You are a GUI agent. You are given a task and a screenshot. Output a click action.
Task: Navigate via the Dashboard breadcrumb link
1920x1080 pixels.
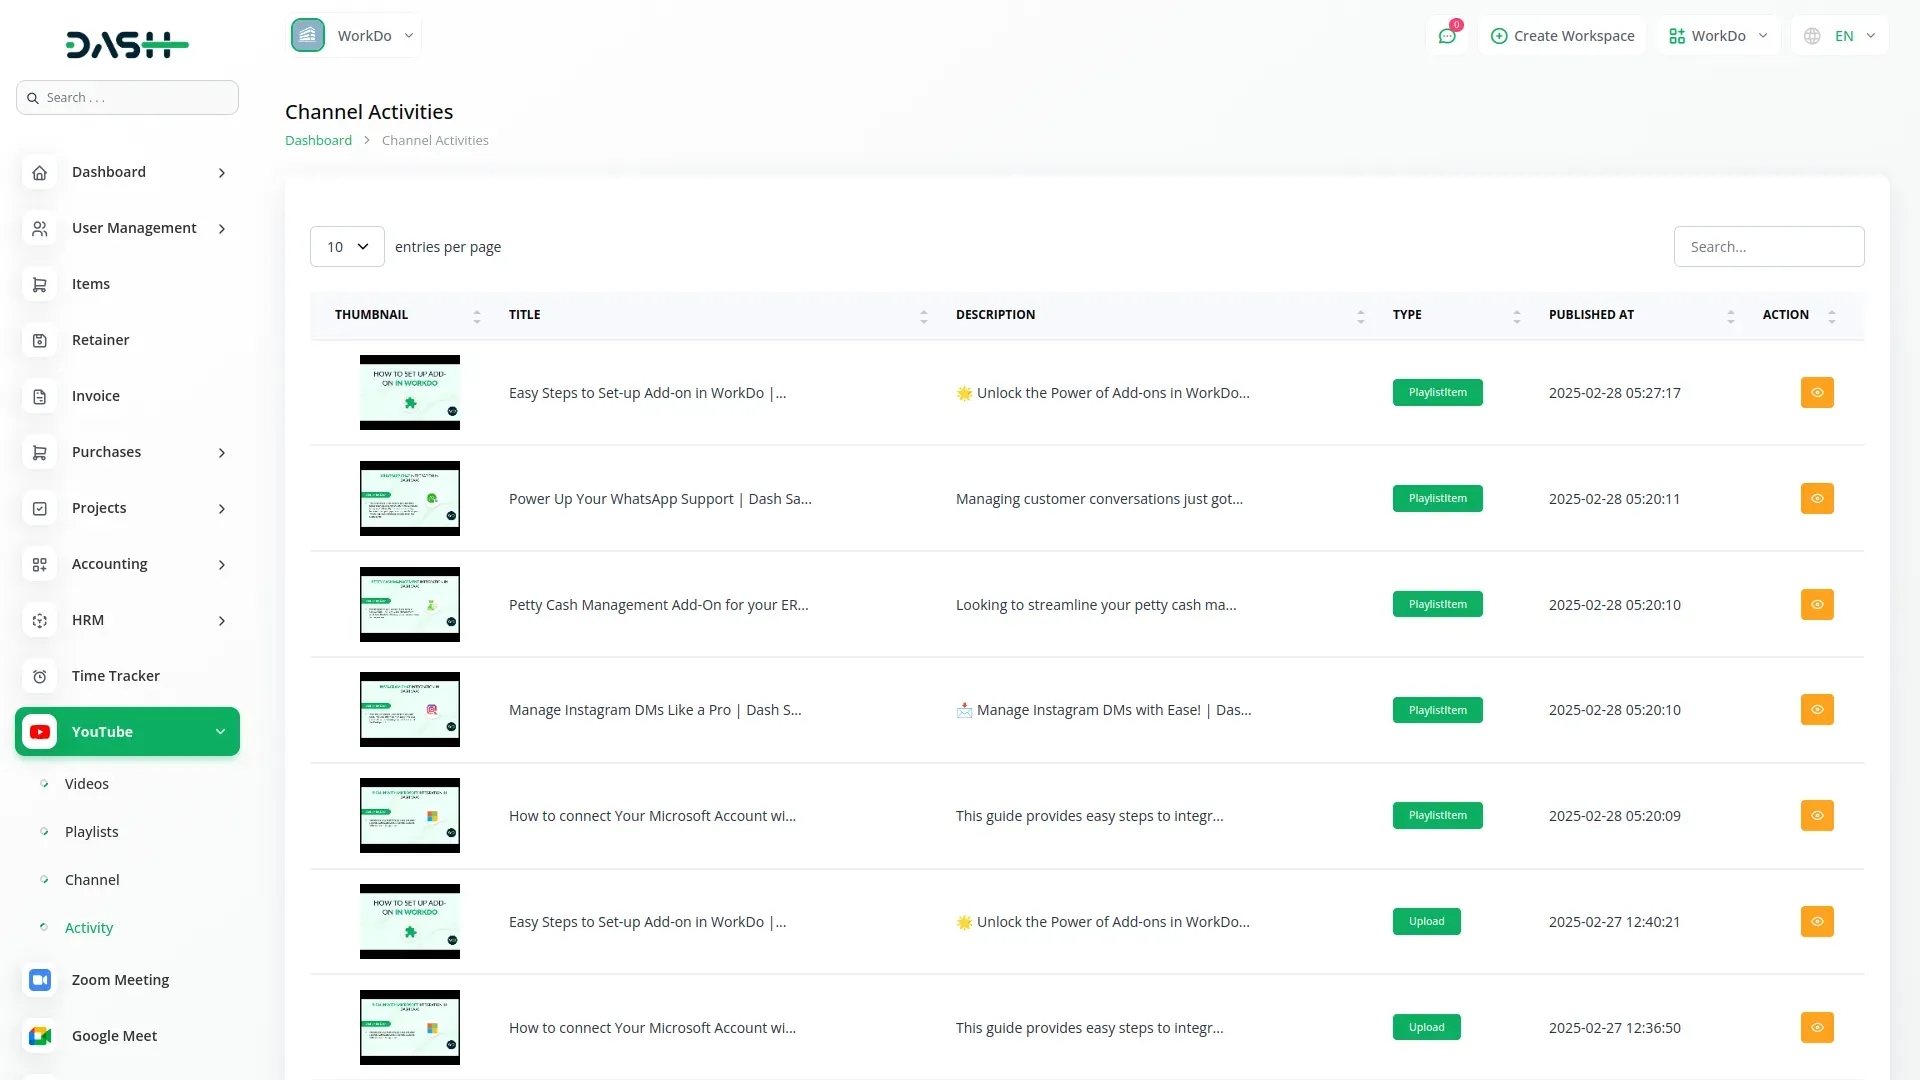point(318,140)
